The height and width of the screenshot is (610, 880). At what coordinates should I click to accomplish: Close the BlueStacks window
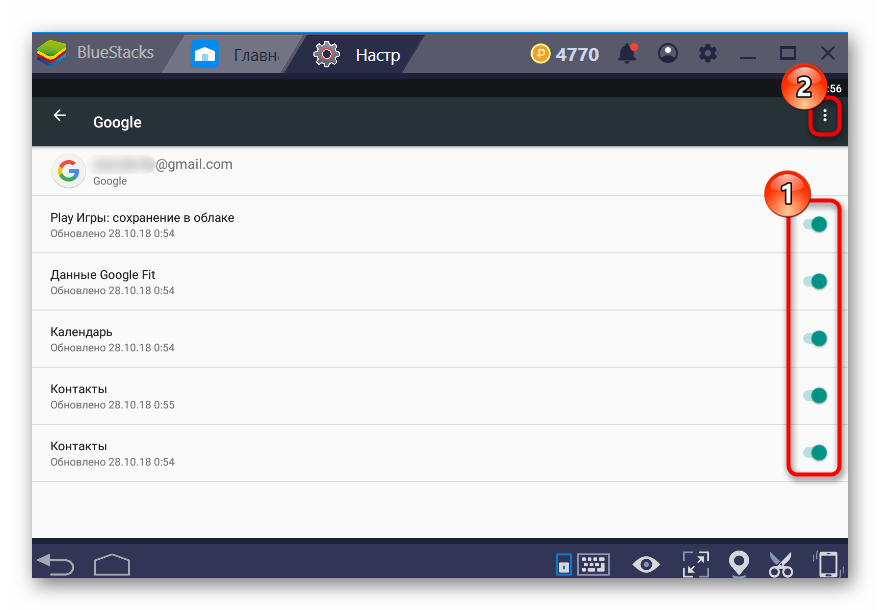(x=827, y=53)
